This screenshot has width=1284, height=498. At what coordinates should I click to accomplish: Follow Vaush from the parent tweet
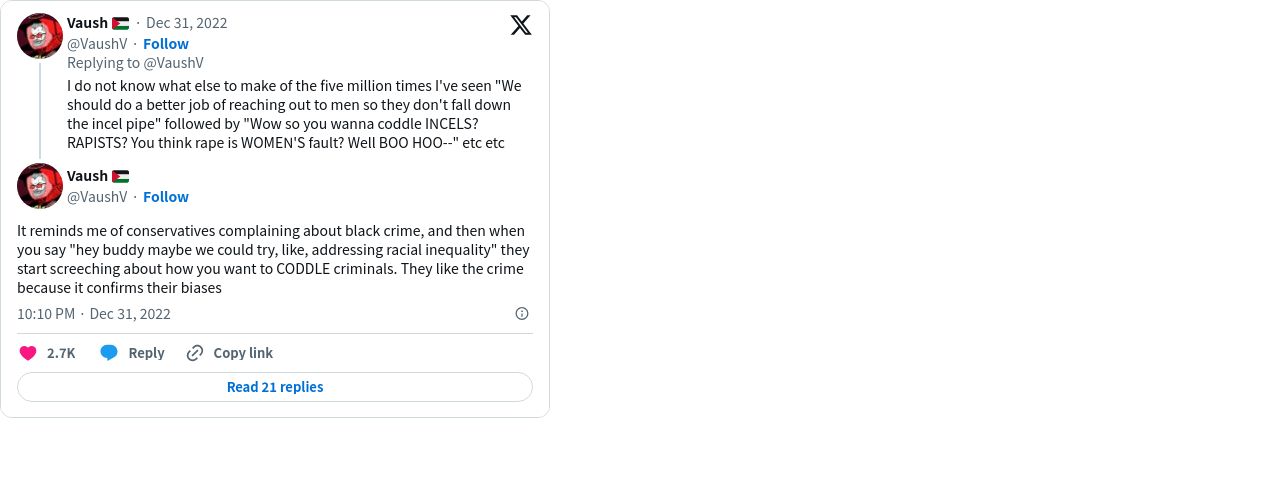click(166, 44)
